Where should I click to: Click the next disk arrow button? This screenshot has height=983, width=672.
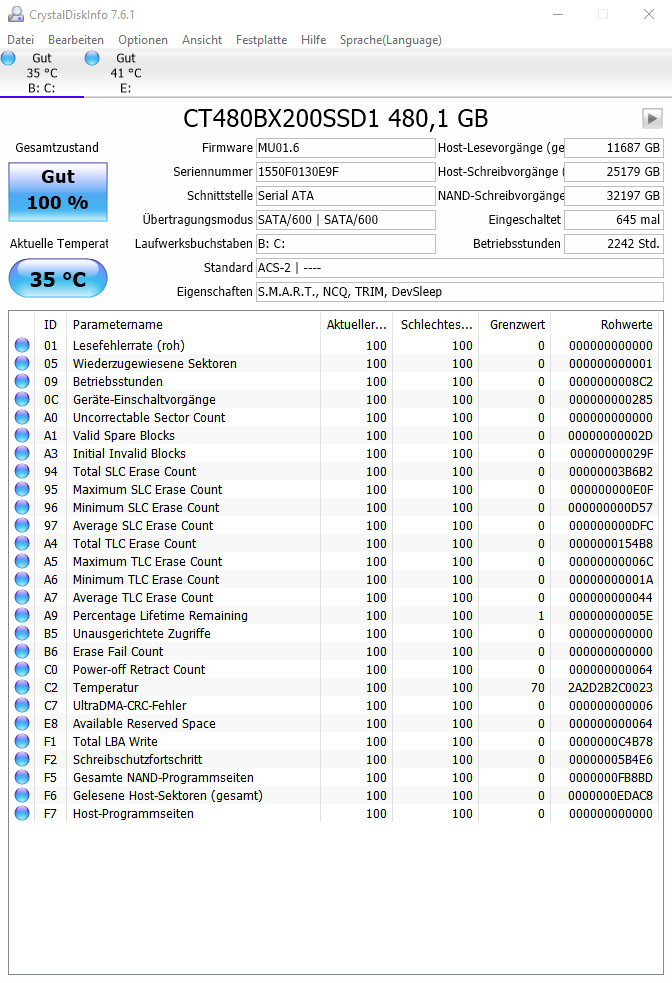tap(652, 118)
